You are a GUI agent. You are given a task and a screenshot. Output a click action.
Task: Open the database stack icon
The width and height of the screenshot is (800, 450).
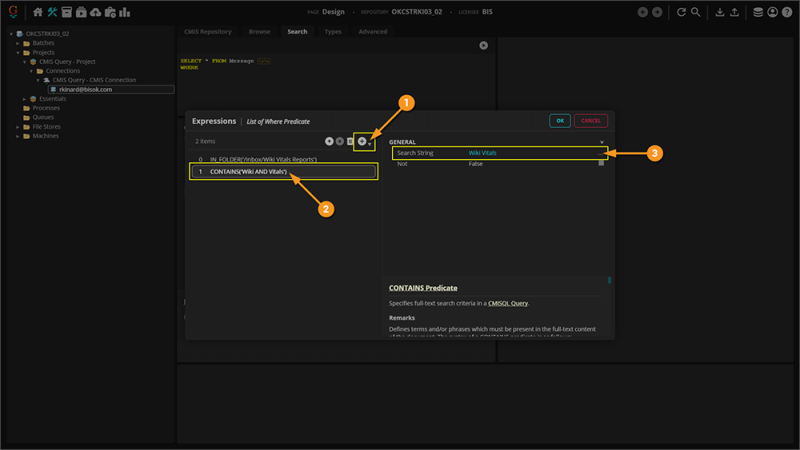pos(758,12)
